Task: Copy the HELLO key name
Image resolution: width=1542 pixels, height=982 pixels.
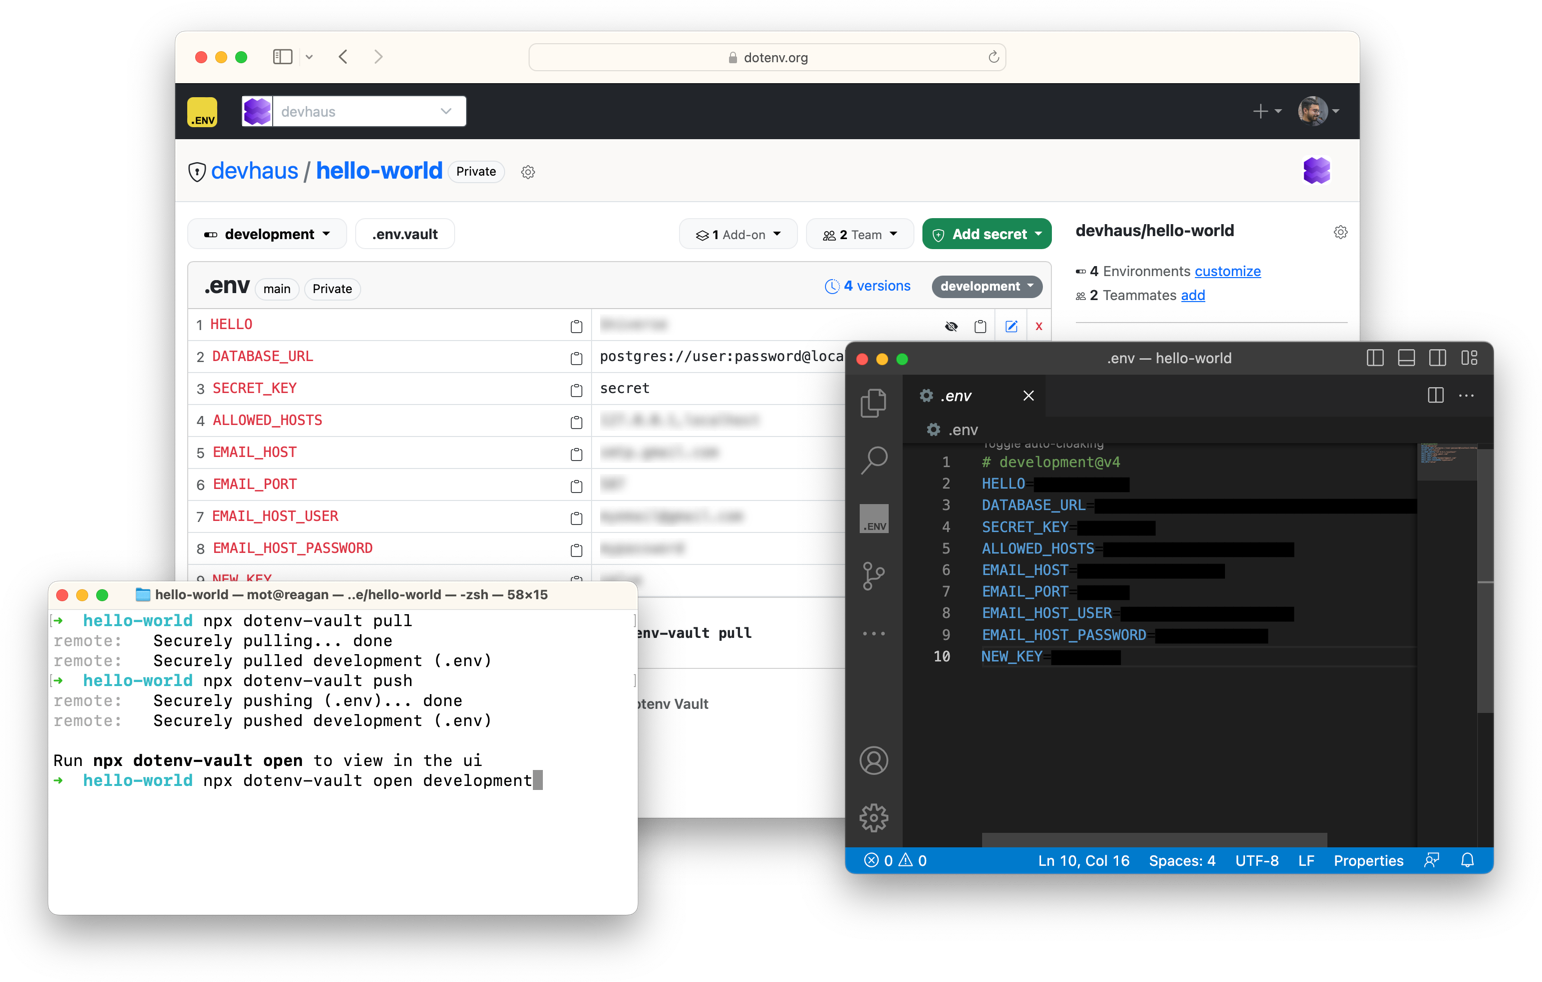Action: pyautogui.click(x=576, y=326)
